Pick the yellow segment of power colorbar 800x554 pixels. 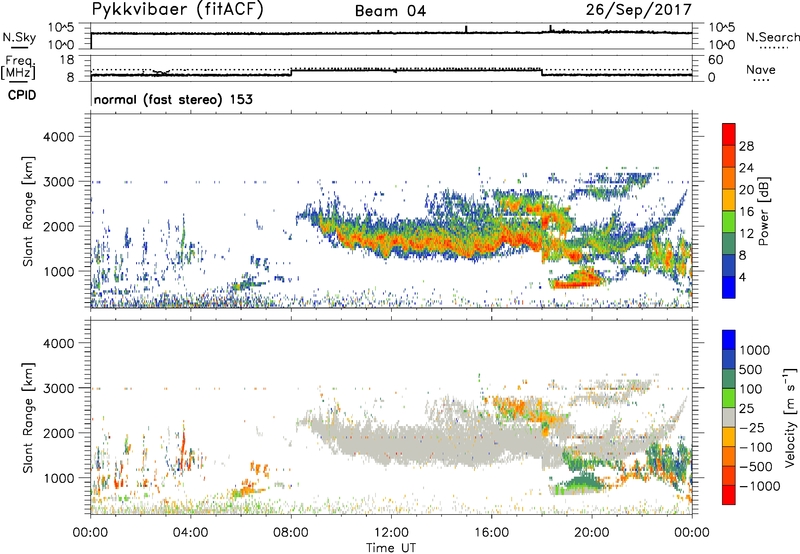pyautogui.click(x=729, y=200)
